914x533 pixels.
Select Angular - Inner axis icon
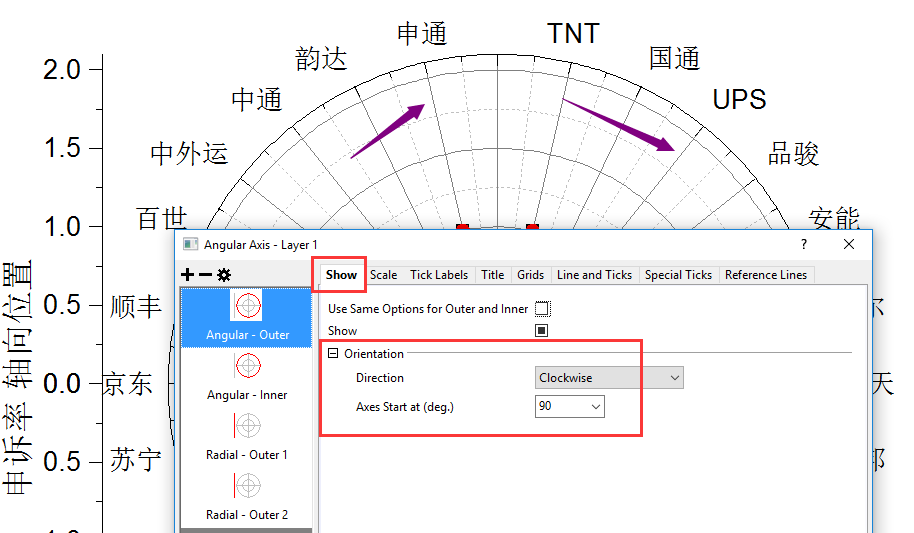tap(248, 366)
